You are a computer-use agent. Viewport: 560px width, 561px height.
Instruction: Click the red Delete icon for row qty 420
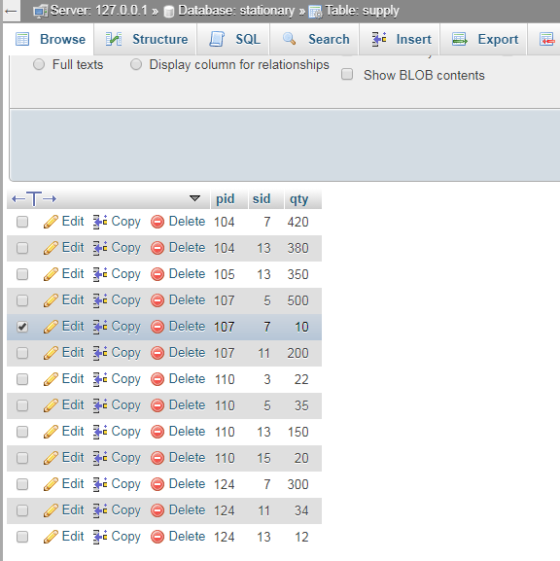coord(157,222)
